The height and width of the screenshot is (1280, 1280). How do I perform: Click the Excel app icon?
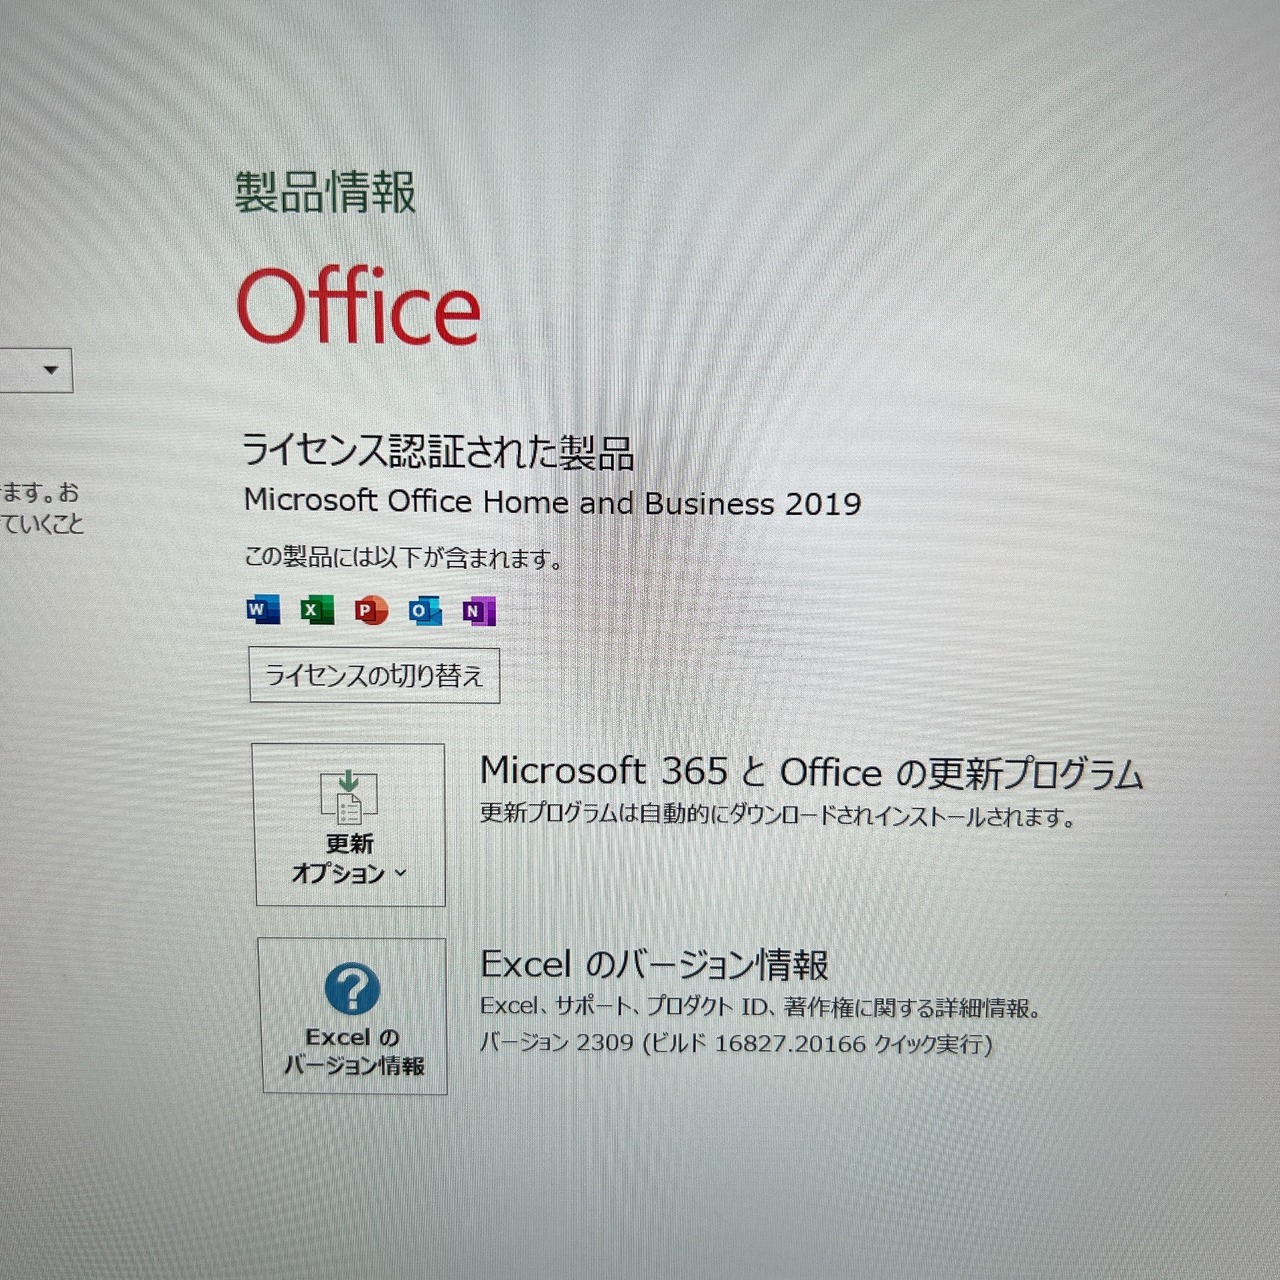point(317,609)
